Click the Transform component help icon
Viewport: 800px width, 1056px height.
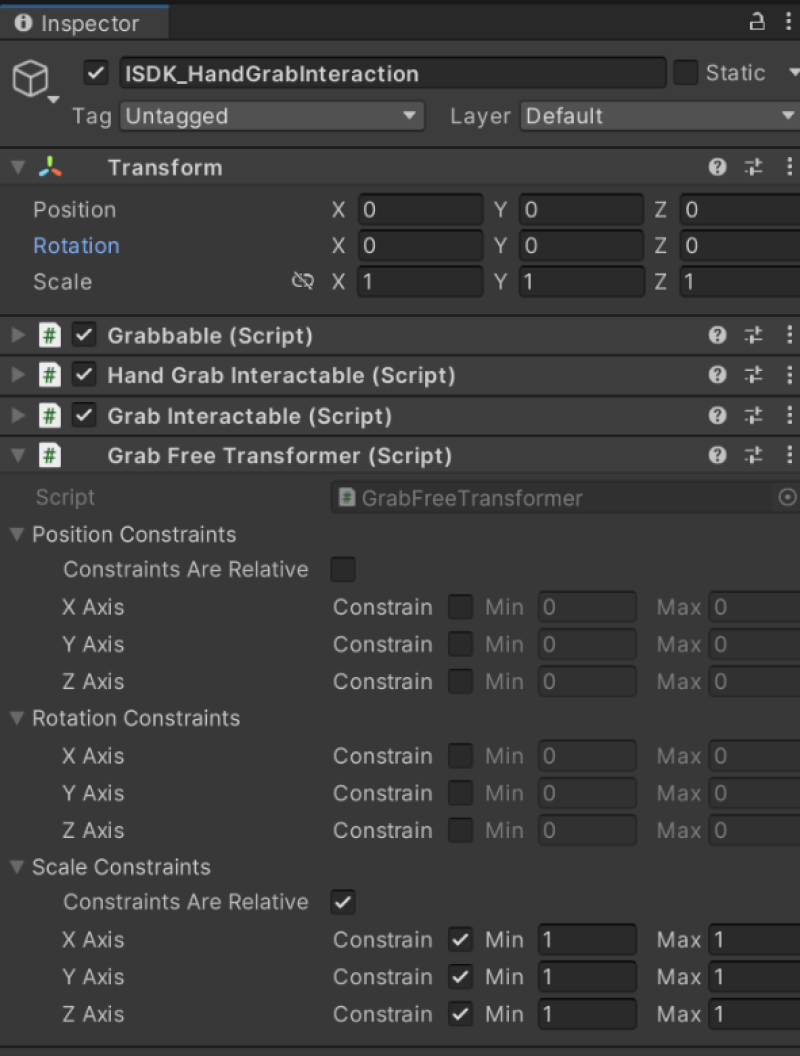(x=717, y=166)
